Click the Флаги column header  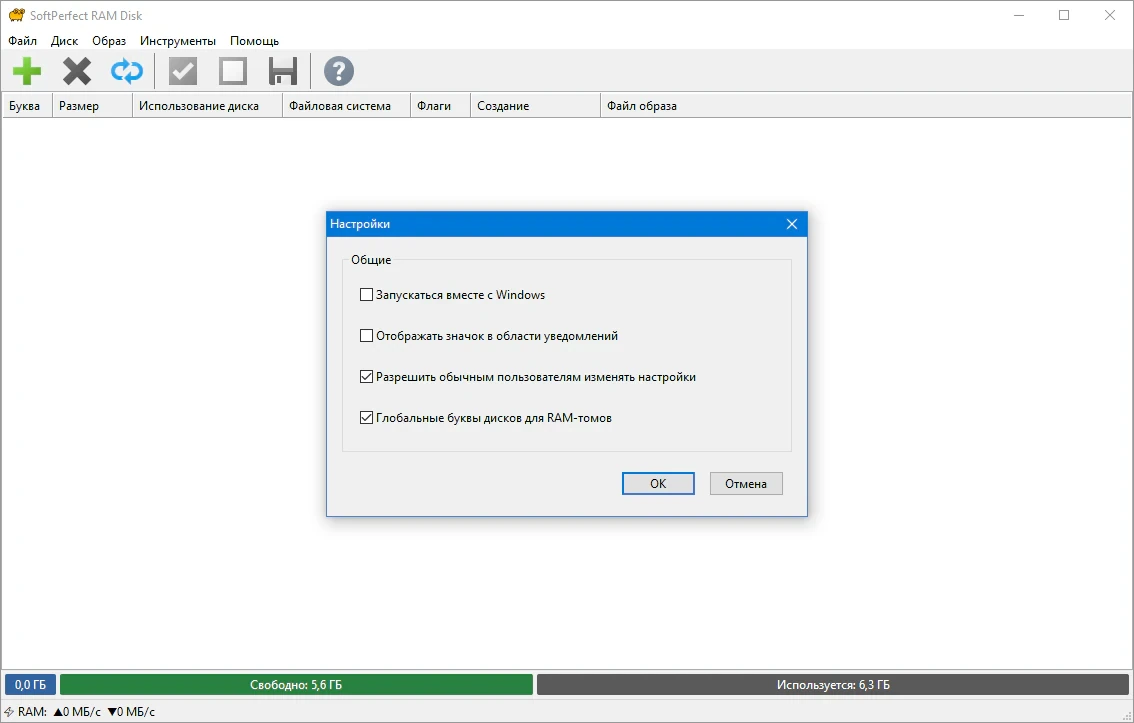[x=440, y=106]
